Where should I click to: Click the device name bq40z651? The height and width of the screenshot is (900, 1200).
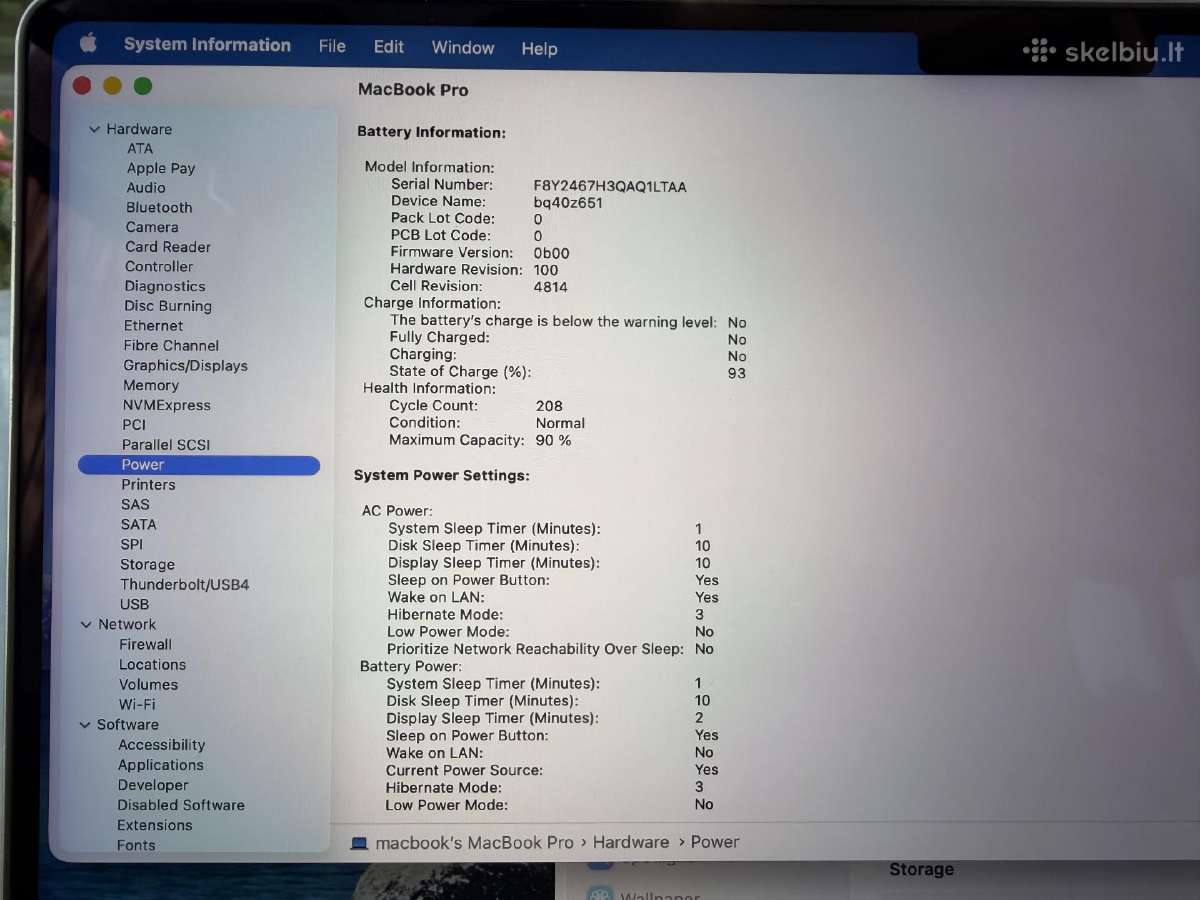568,203
